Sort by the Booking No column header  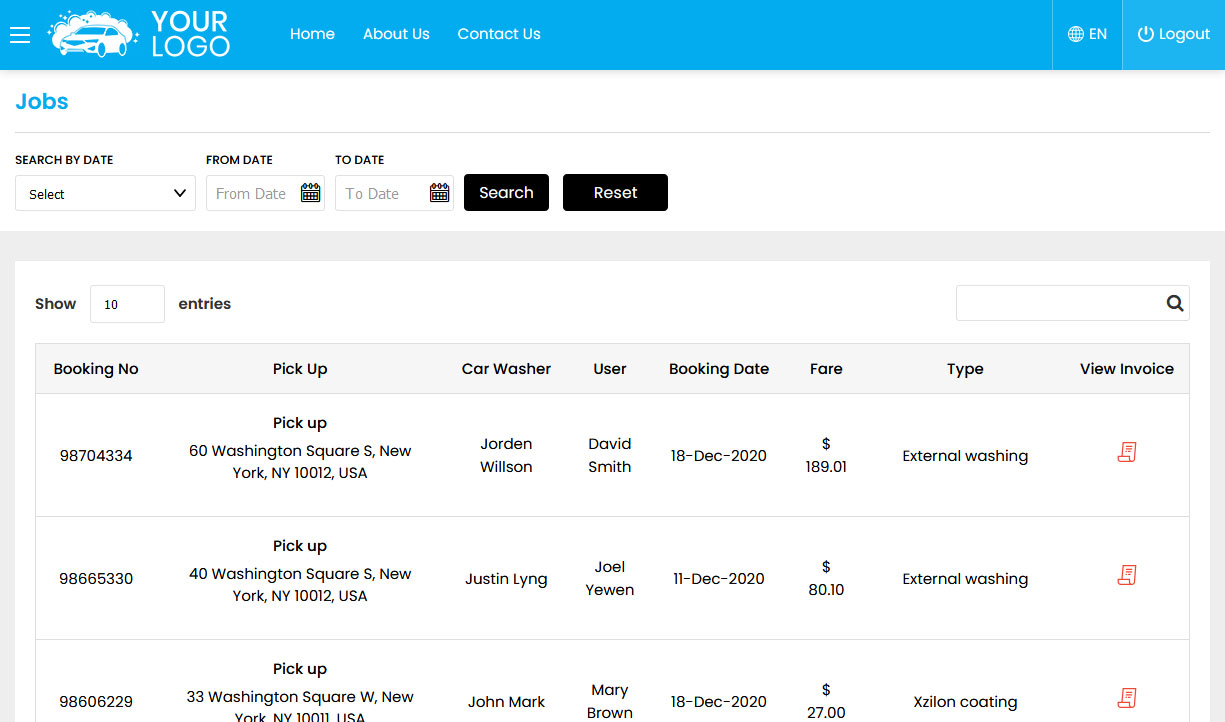pos(96,369)
